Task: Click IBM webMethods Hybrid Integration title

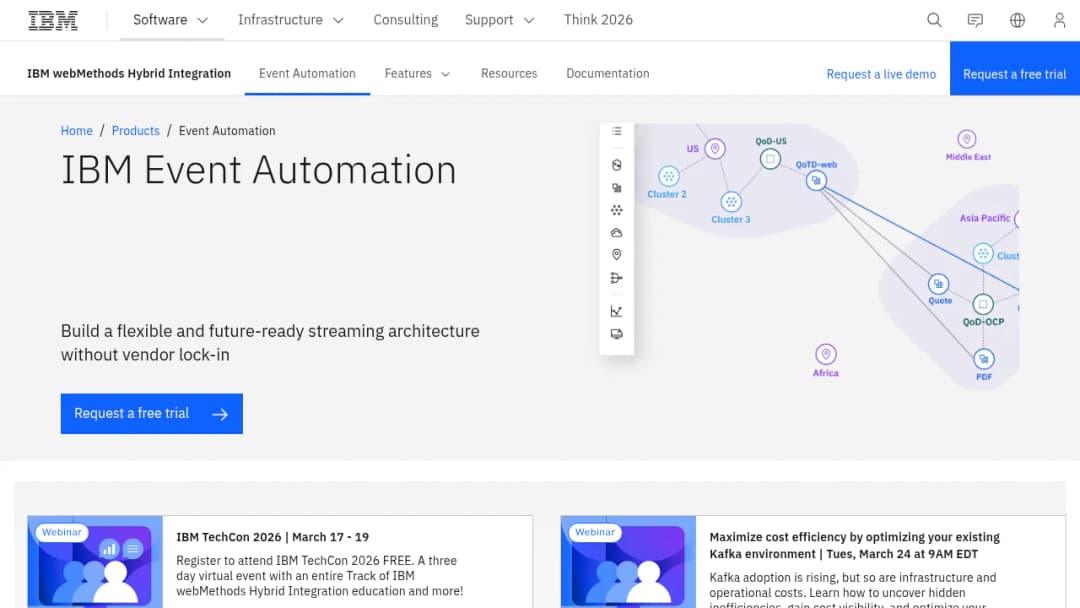Action: point(129,74)
